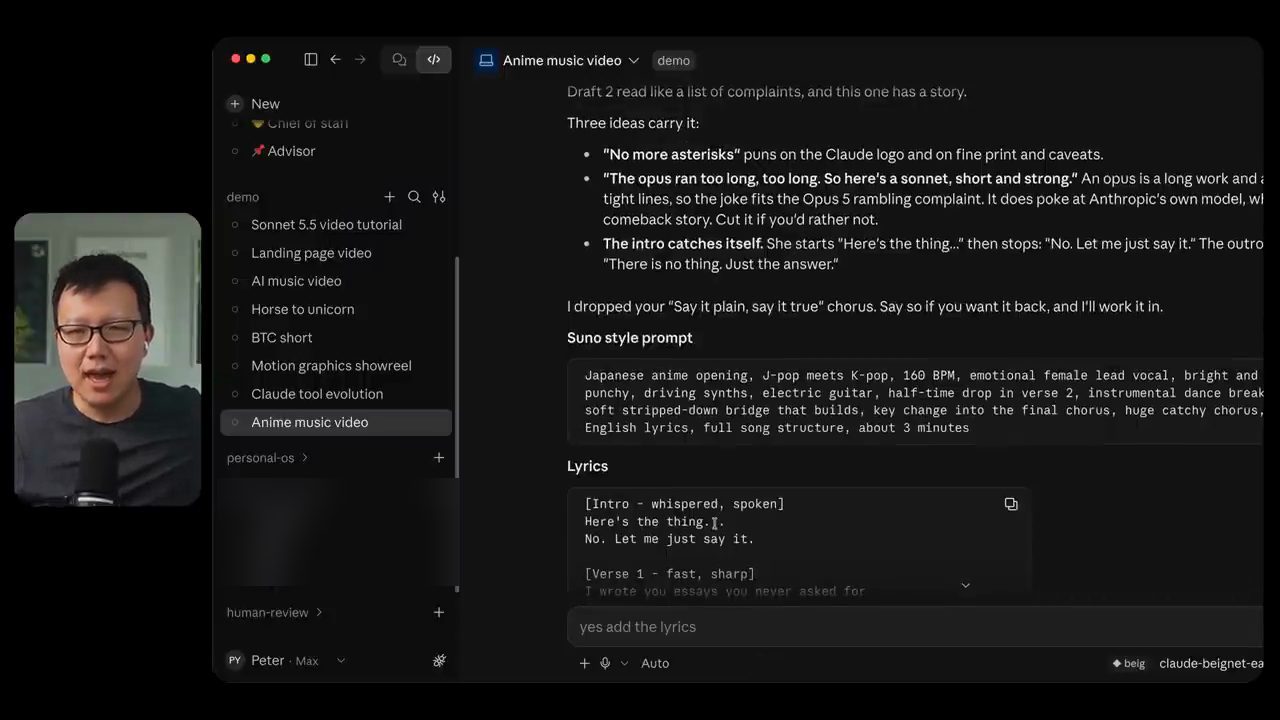Toggle the sidebar panel icon
Image resolution: width=1280 pixels, height=720 pixels.
(x=311, y=60)
